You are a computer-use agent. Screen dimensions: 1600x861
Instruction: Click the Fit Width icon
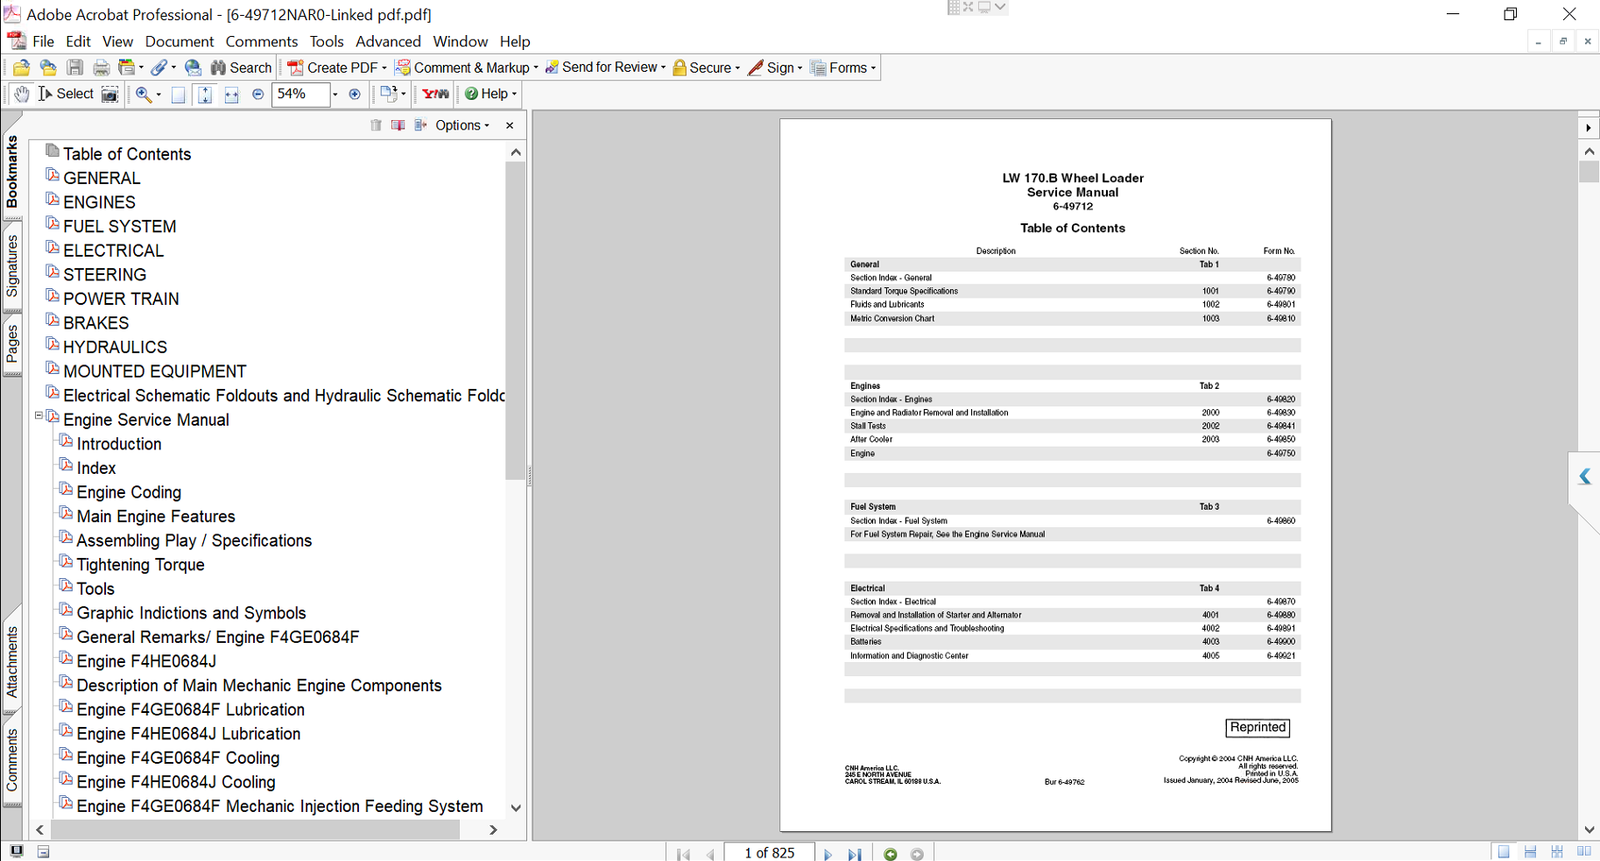click(231, 94)
